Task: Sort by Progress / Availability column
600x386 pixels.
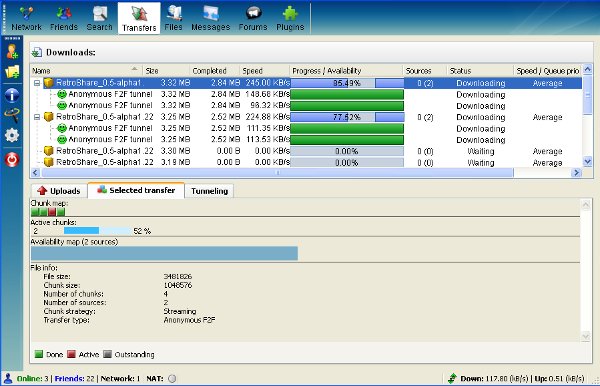Action: [x=346, y=71]
